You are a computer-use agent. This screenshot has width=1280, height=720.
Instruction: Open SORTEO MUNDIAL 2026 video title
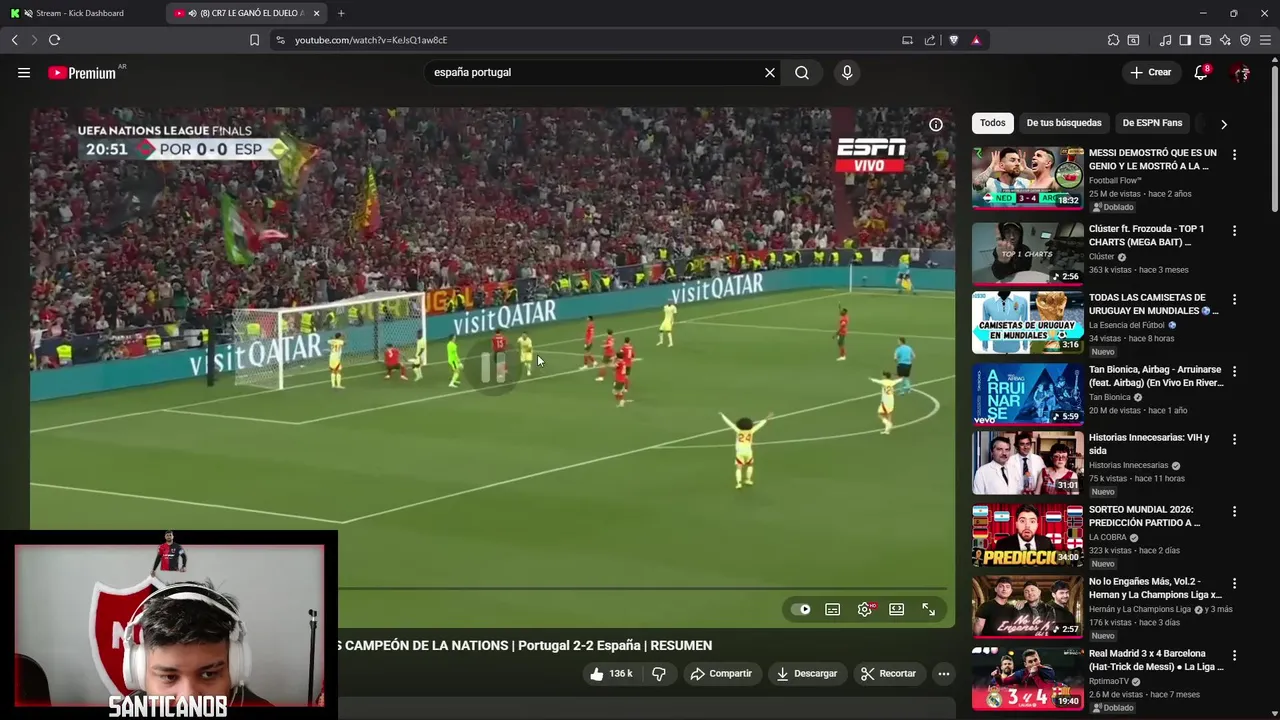coord(1145,516)
